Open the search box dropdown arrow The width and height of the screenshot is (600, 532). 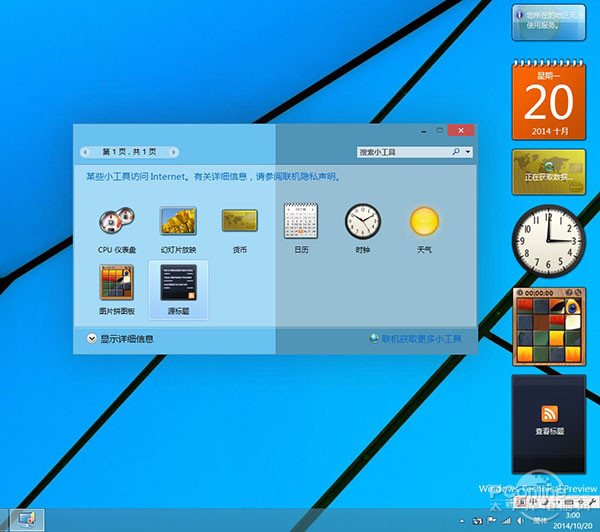468,152
